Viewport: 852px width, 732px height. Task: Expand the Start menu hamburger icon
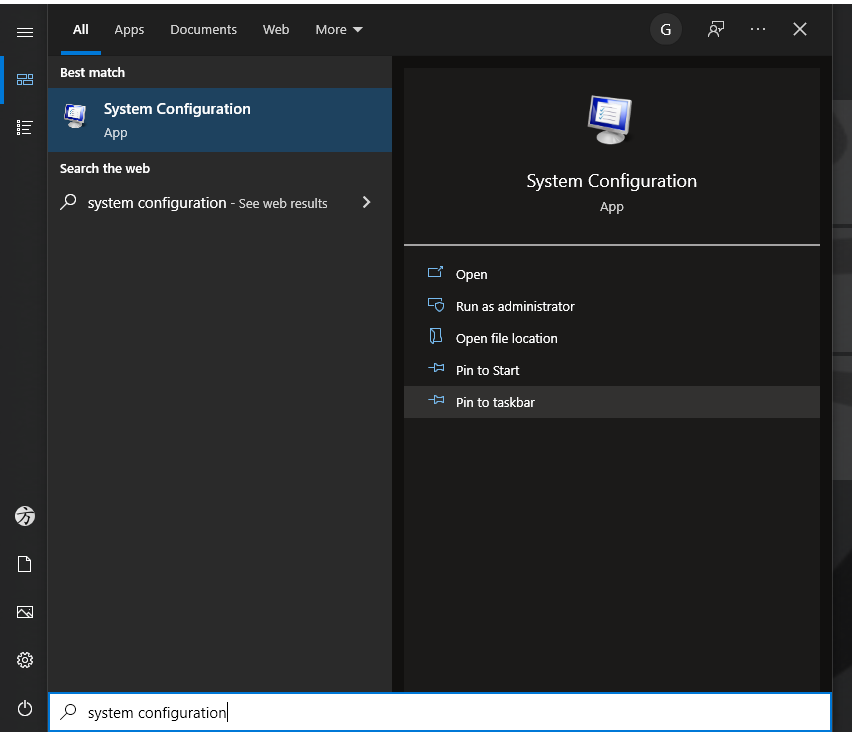tap(25, 32)
